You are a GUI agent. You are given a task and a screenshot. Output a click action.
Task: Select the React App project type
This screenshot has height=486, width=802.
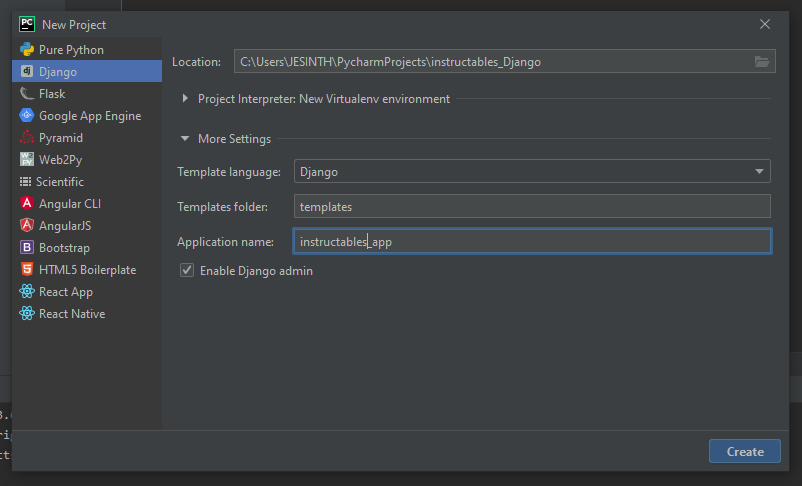pos(65,292)
